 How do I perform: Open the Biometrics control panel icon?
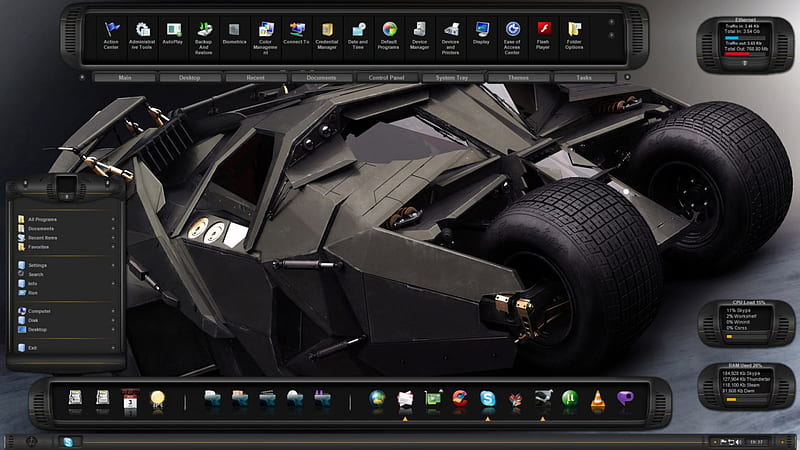(x=234, y=34)
